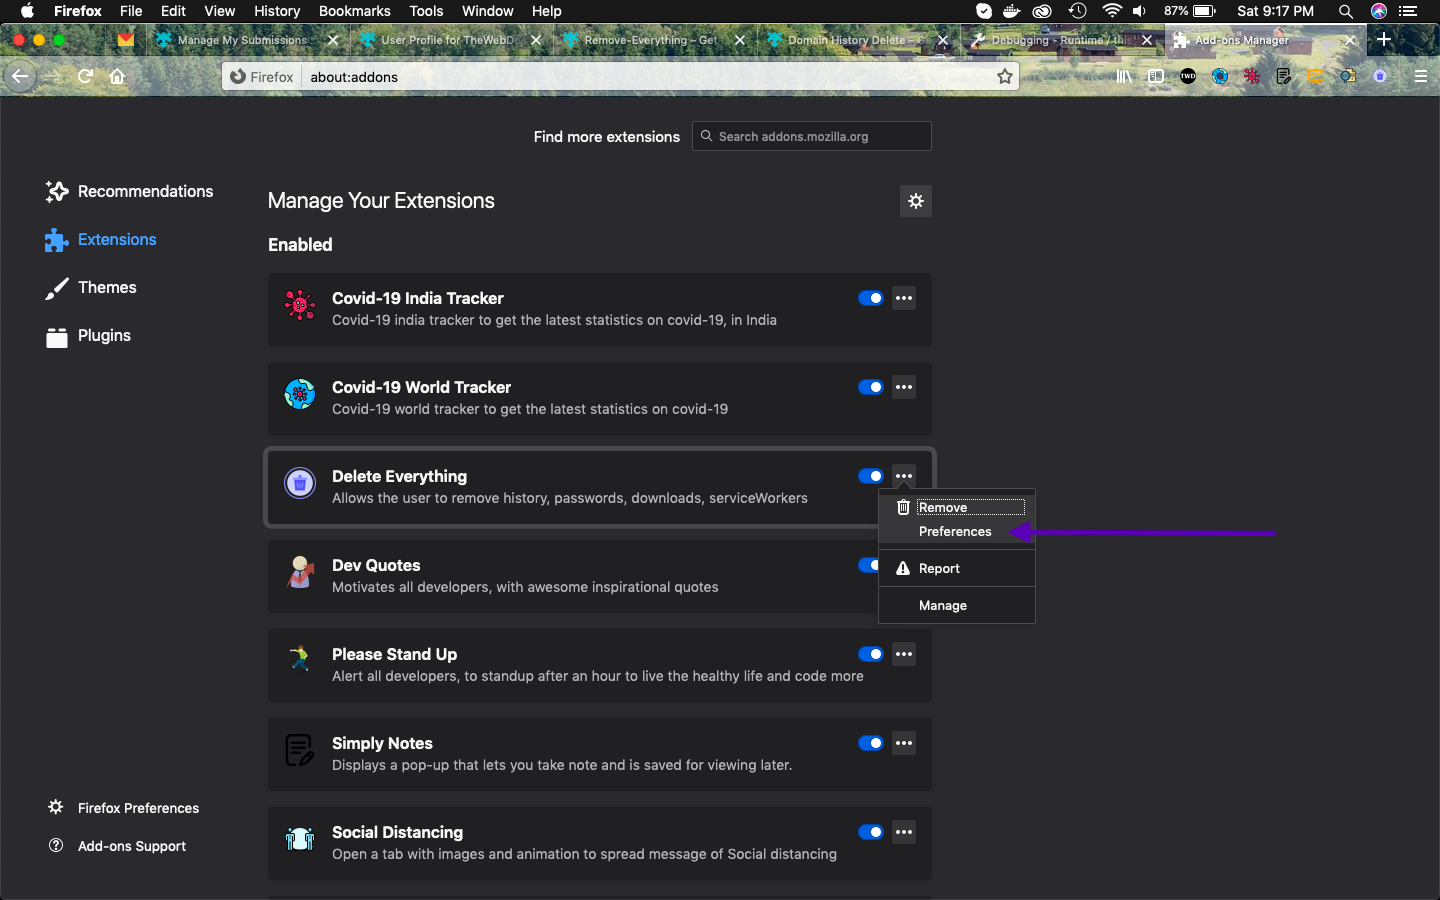Open Siri from the menu bar
Image resolution: width=1440 pixels, height=900 pixels.
click(1379, 11)
